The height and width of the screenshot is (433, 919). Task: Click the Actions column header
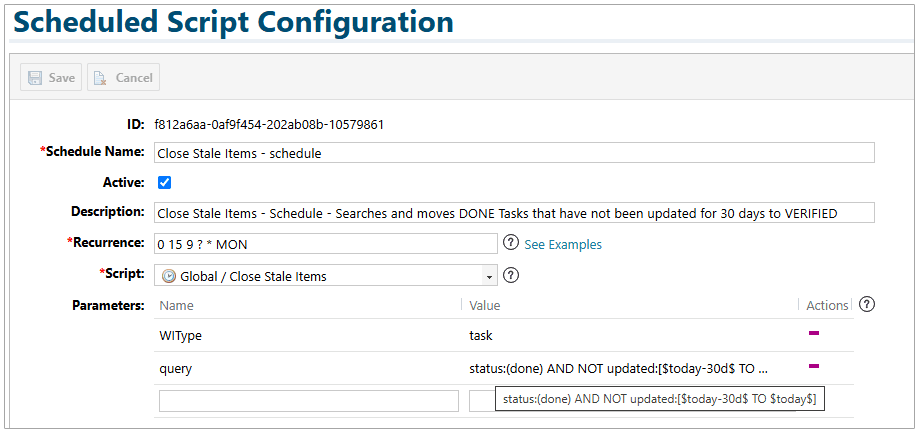826,305
